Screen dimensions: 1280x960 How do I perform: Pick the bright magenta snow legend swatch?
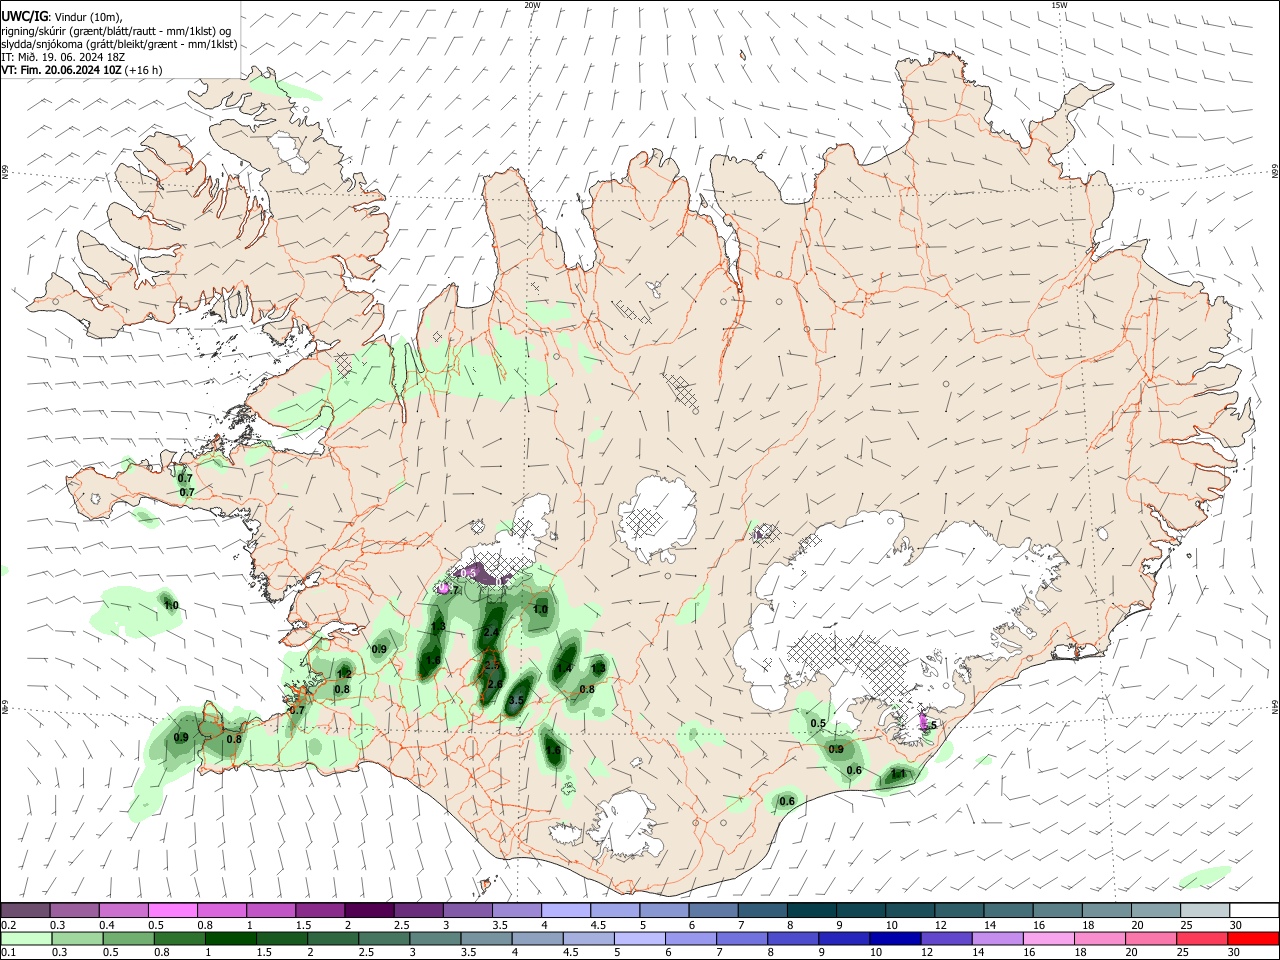click(173, 910)
